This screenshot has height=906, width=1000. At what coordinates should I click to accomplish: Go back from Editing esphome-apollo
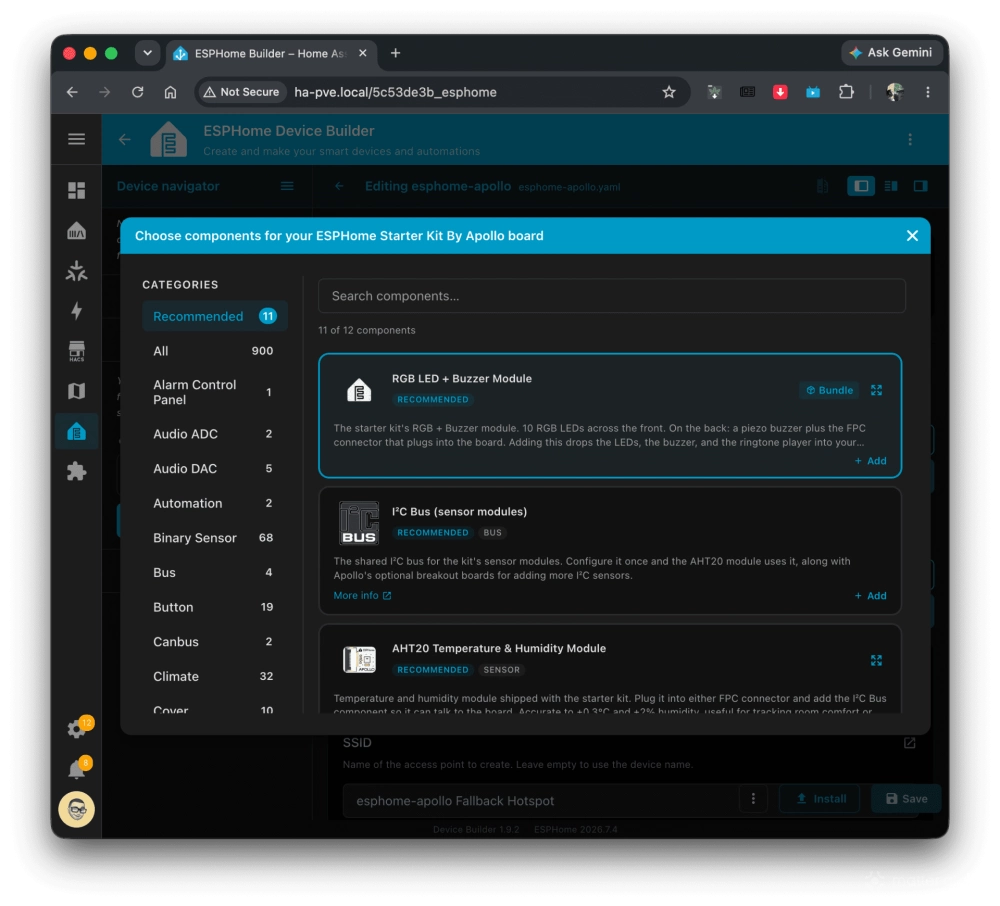pyautogui.click(x=339, y=186)
